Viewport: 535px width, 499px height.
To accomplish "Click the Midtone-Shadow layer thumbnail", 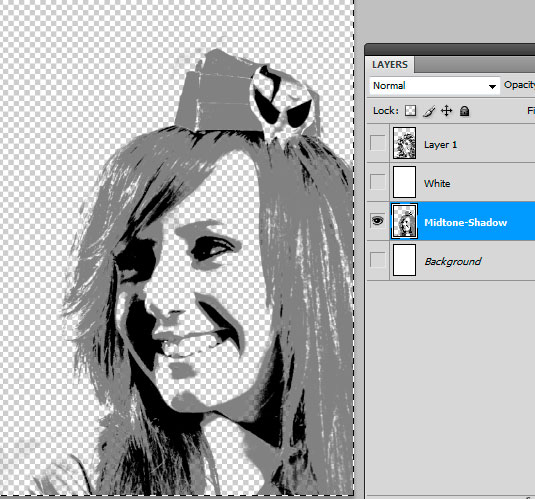I will pos(404,221).
